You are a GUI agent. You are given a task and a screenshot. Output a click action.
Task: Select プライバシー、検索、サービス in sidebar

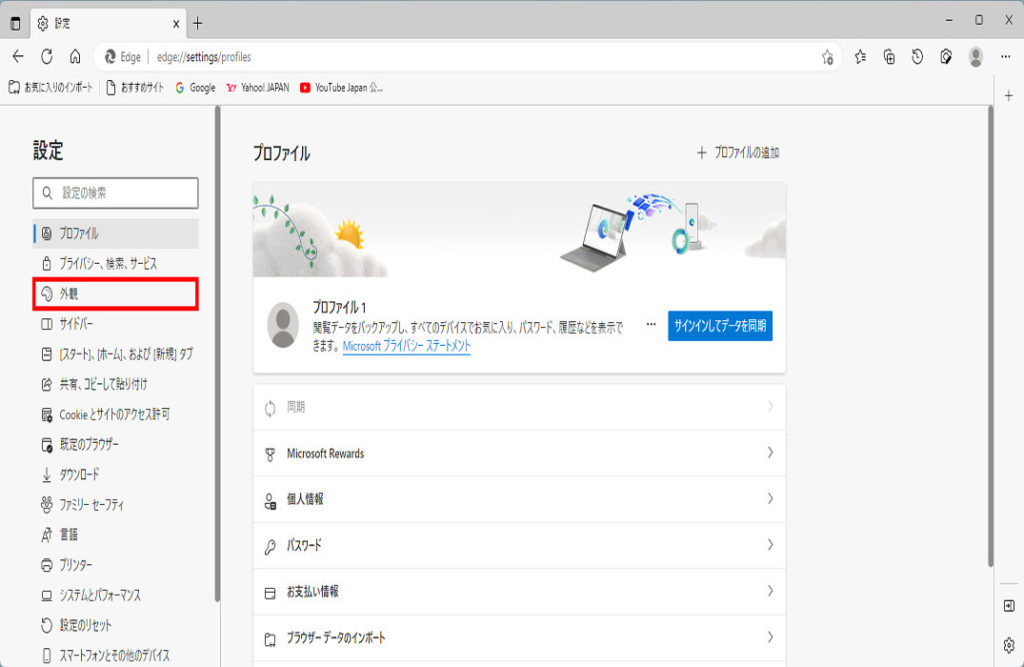pos(107,263)
